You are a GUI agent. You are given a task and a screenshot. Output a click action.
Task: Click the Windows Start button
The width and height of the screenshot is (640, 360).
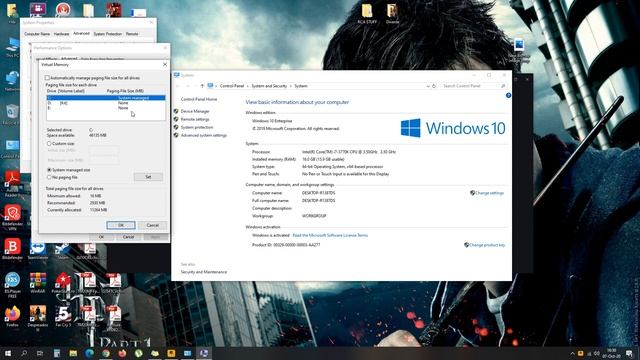[8, 353]
